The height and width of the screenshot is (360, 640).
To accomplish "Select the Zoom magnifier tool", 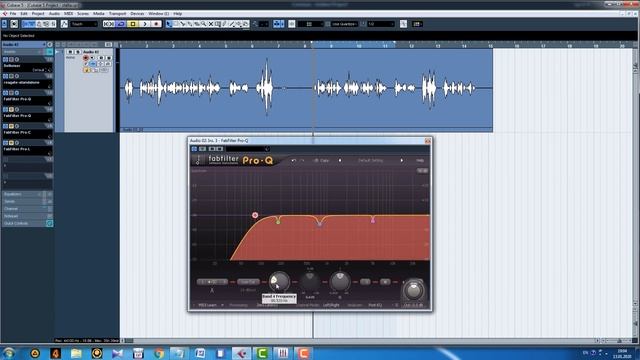I will coord(203,24).
